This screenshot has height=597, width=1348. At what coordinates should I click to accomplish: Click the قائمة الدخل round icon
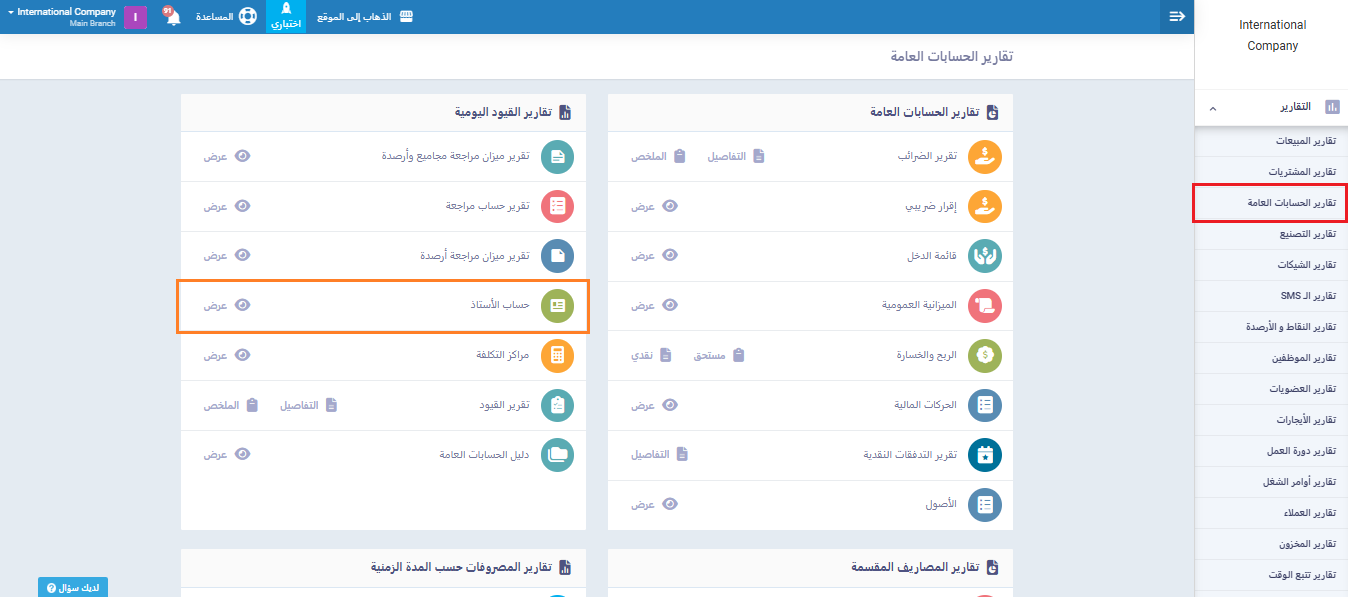click(x=985, y=256)
